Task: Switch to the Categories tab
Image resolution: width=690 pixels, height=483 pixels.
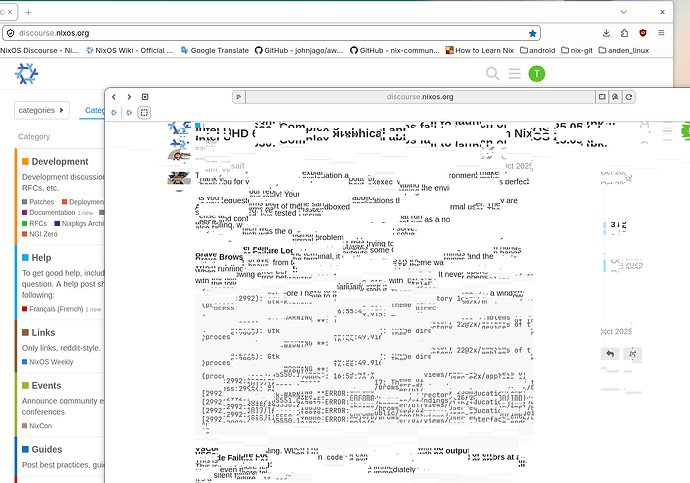Action: tap(94, 110)
